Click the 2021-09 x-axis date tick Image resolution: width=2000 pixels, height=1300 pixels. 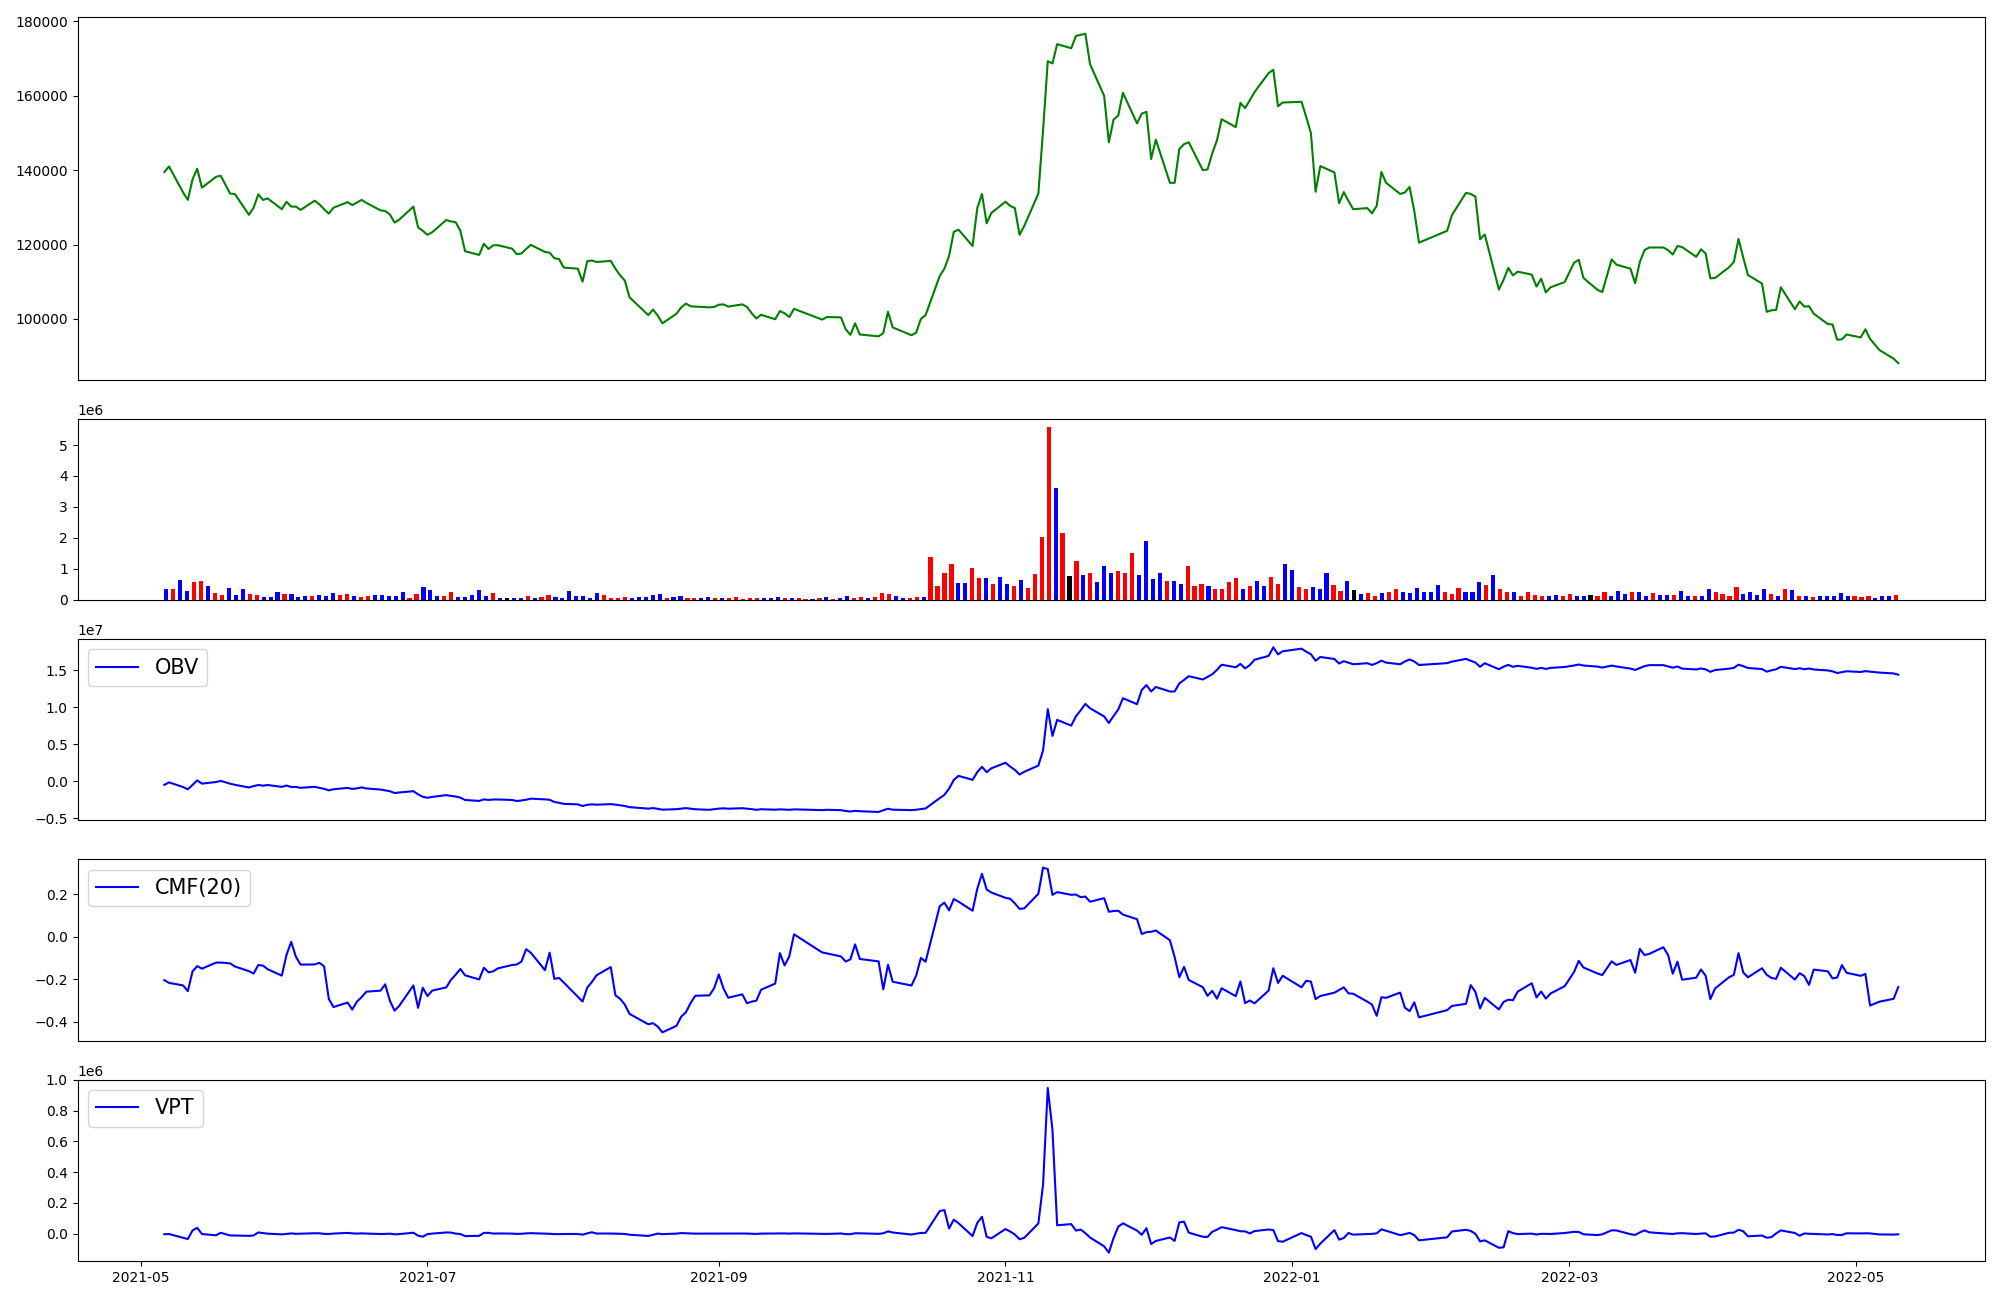click(719, 1277)
